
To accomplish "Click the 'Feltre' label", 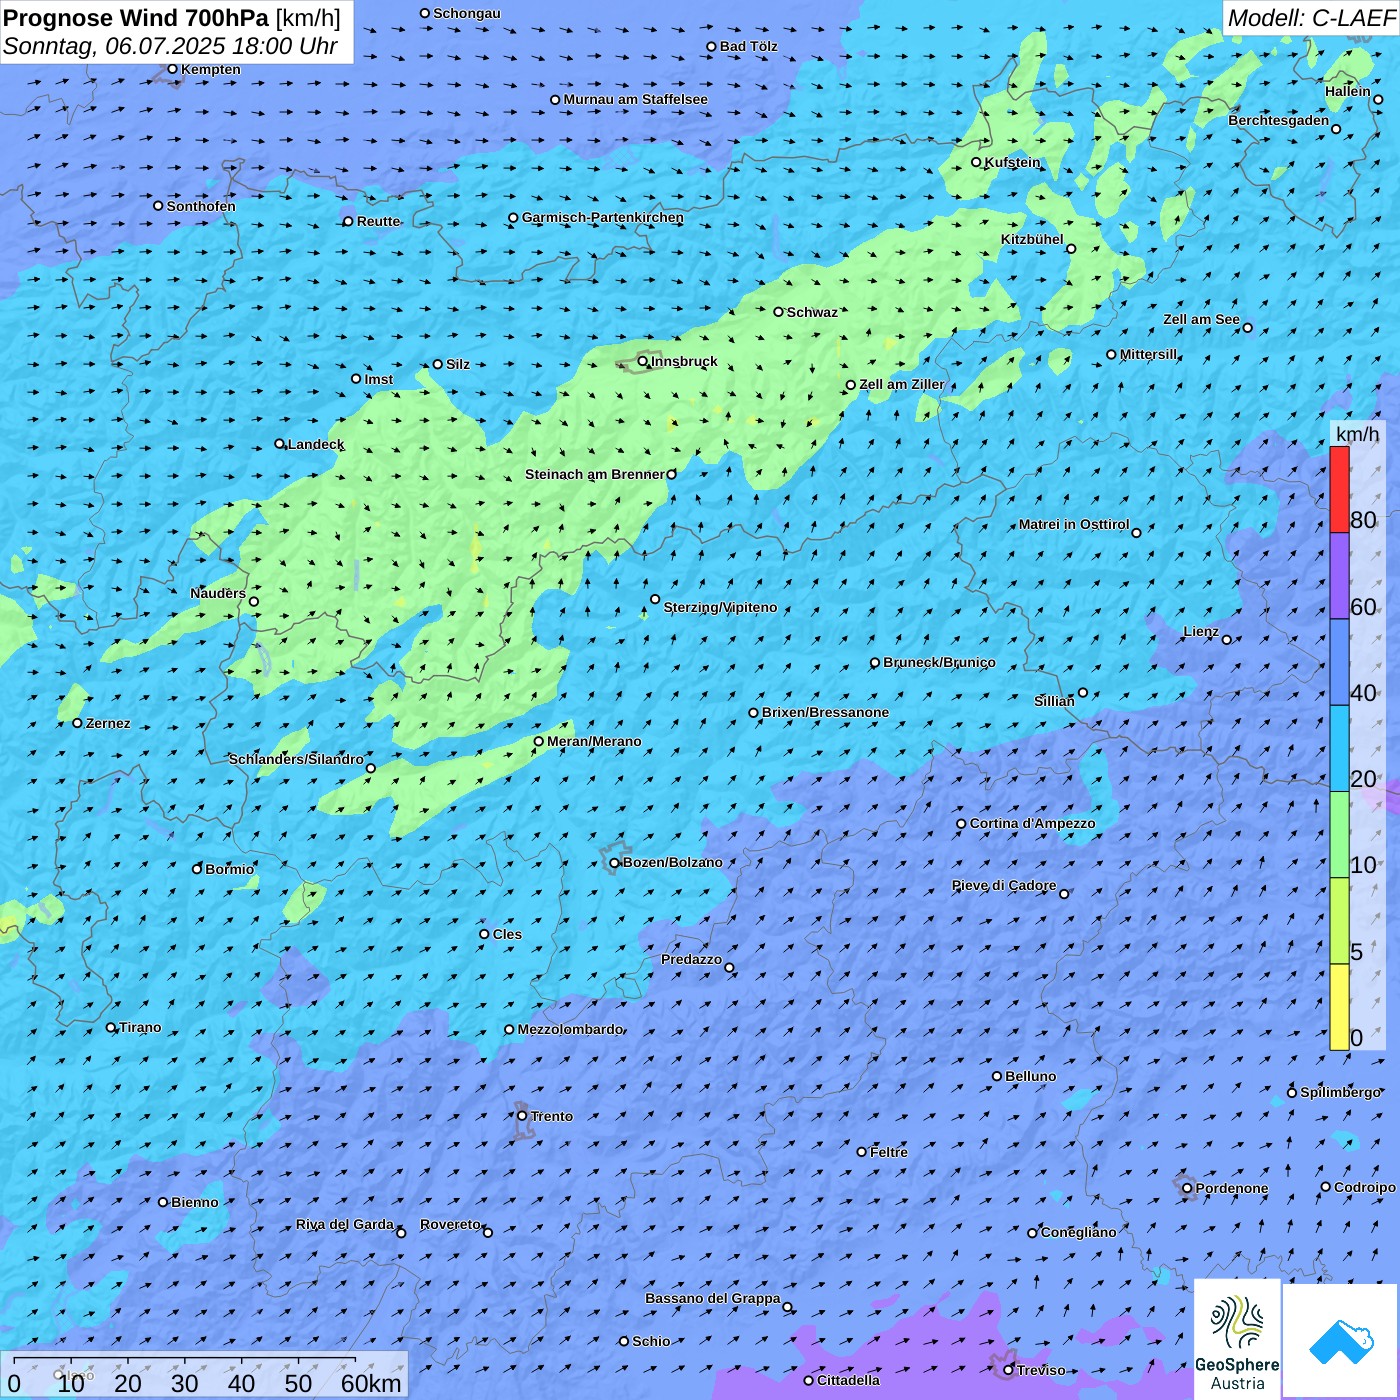I will coord(889,1152).
